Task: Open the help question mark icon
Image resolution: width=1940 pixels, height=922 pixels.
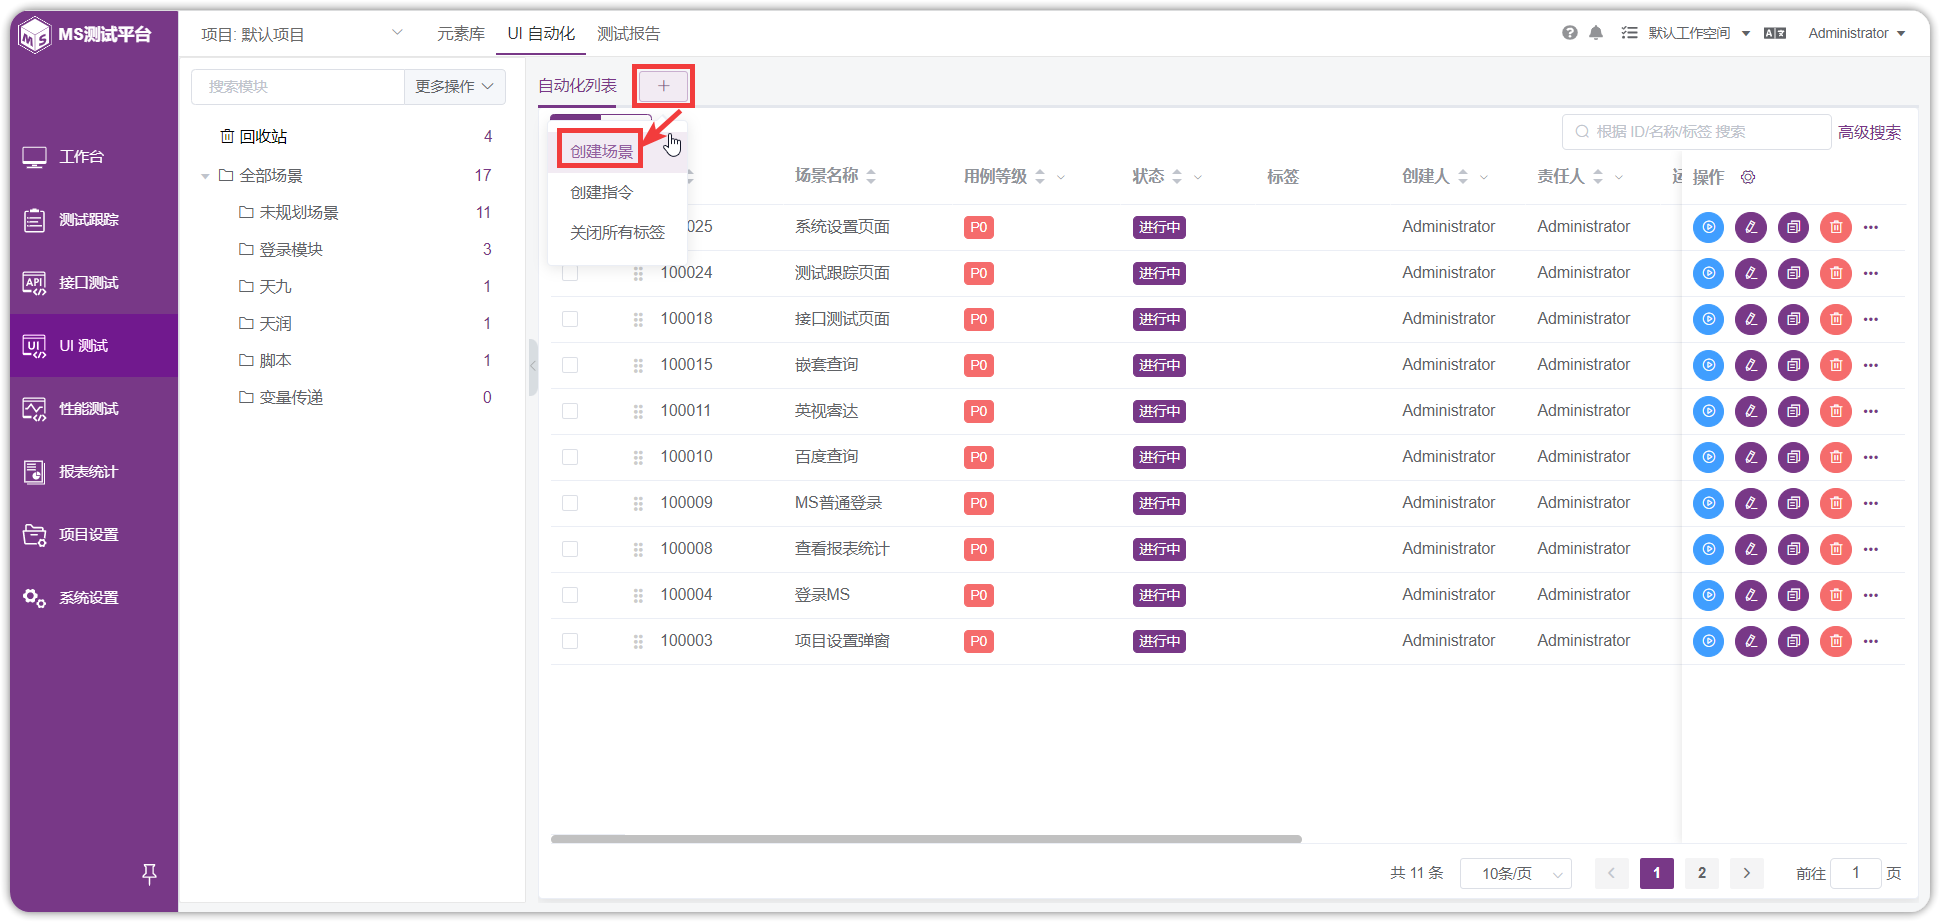Action: (x=1570, y=33)
